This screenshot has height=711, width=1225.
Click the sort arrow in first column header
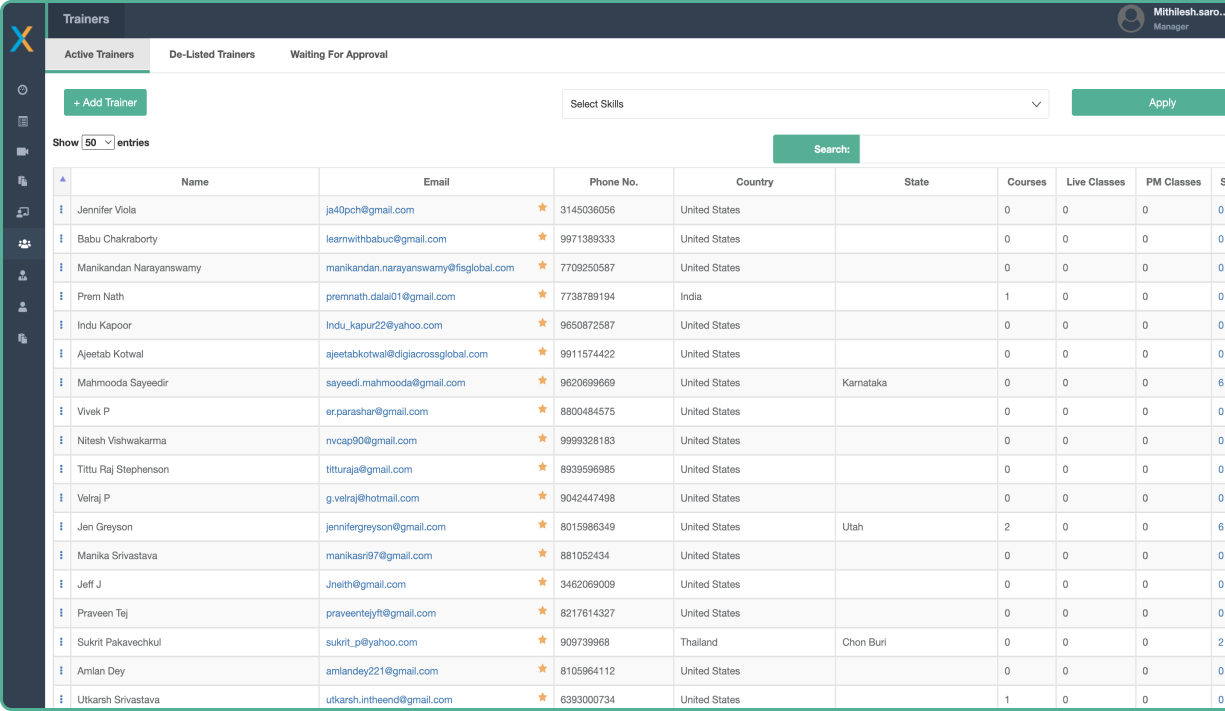coord(62,180)
